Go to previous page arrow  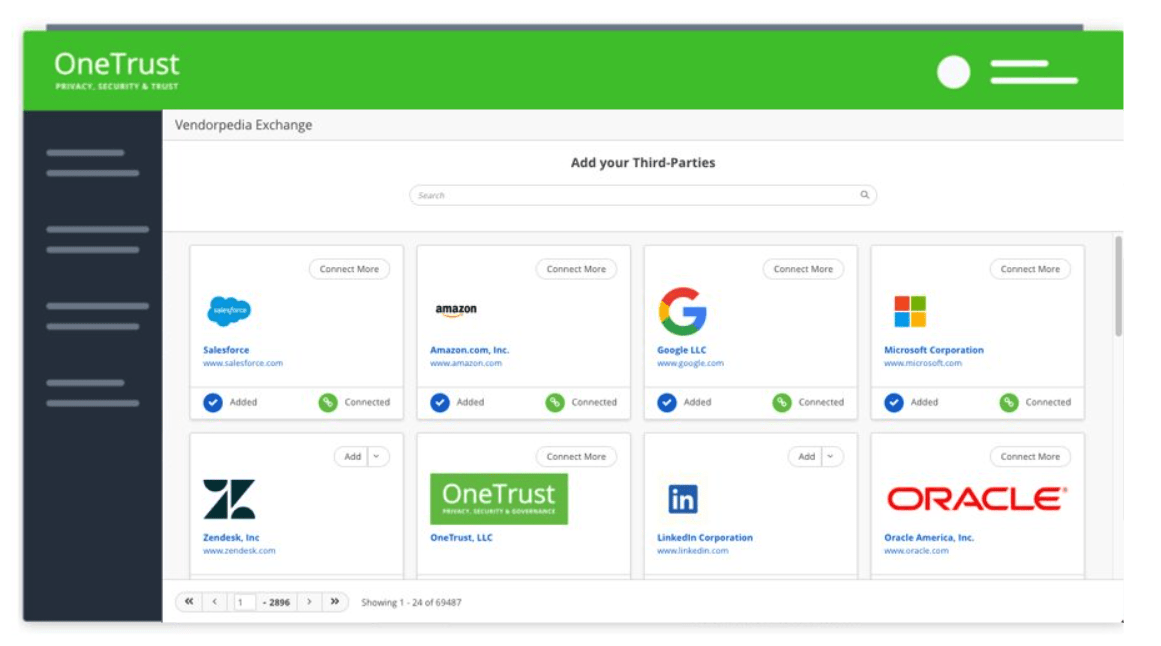pyautogui.click(x=215, y=602)
